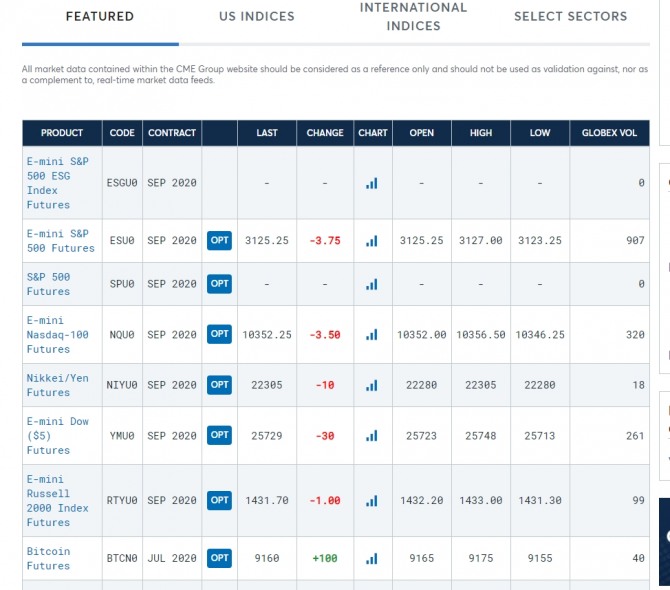
Task: Open the E-mini S&P 500 ESG Index Futures link
Action: [48, 183]
